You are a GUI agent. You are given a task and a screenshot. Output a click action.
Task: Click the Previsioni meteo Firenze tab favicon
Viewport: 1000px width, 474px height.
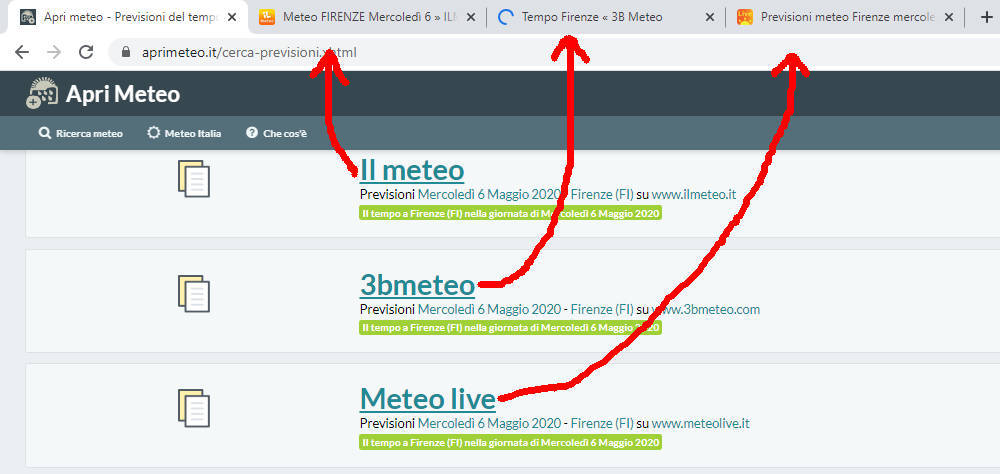[x=744, y=17]
